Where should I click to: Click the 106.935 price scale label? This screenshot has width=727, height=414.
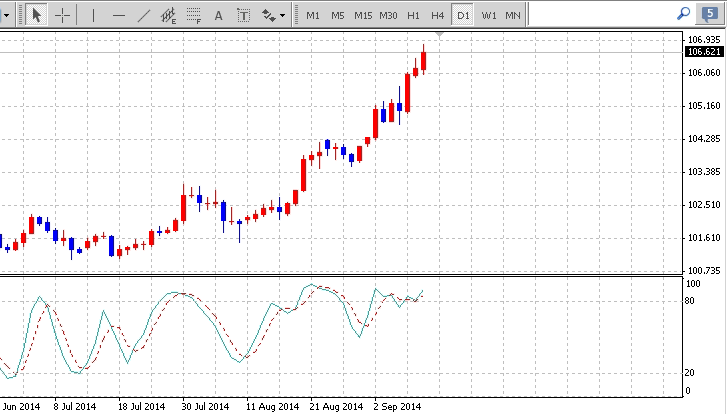click(704, 40)
